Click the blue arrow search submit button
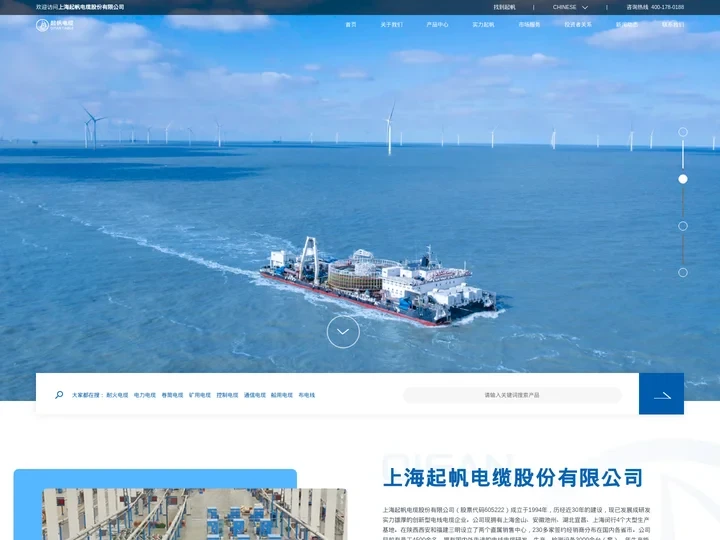 tap(661, 394)
